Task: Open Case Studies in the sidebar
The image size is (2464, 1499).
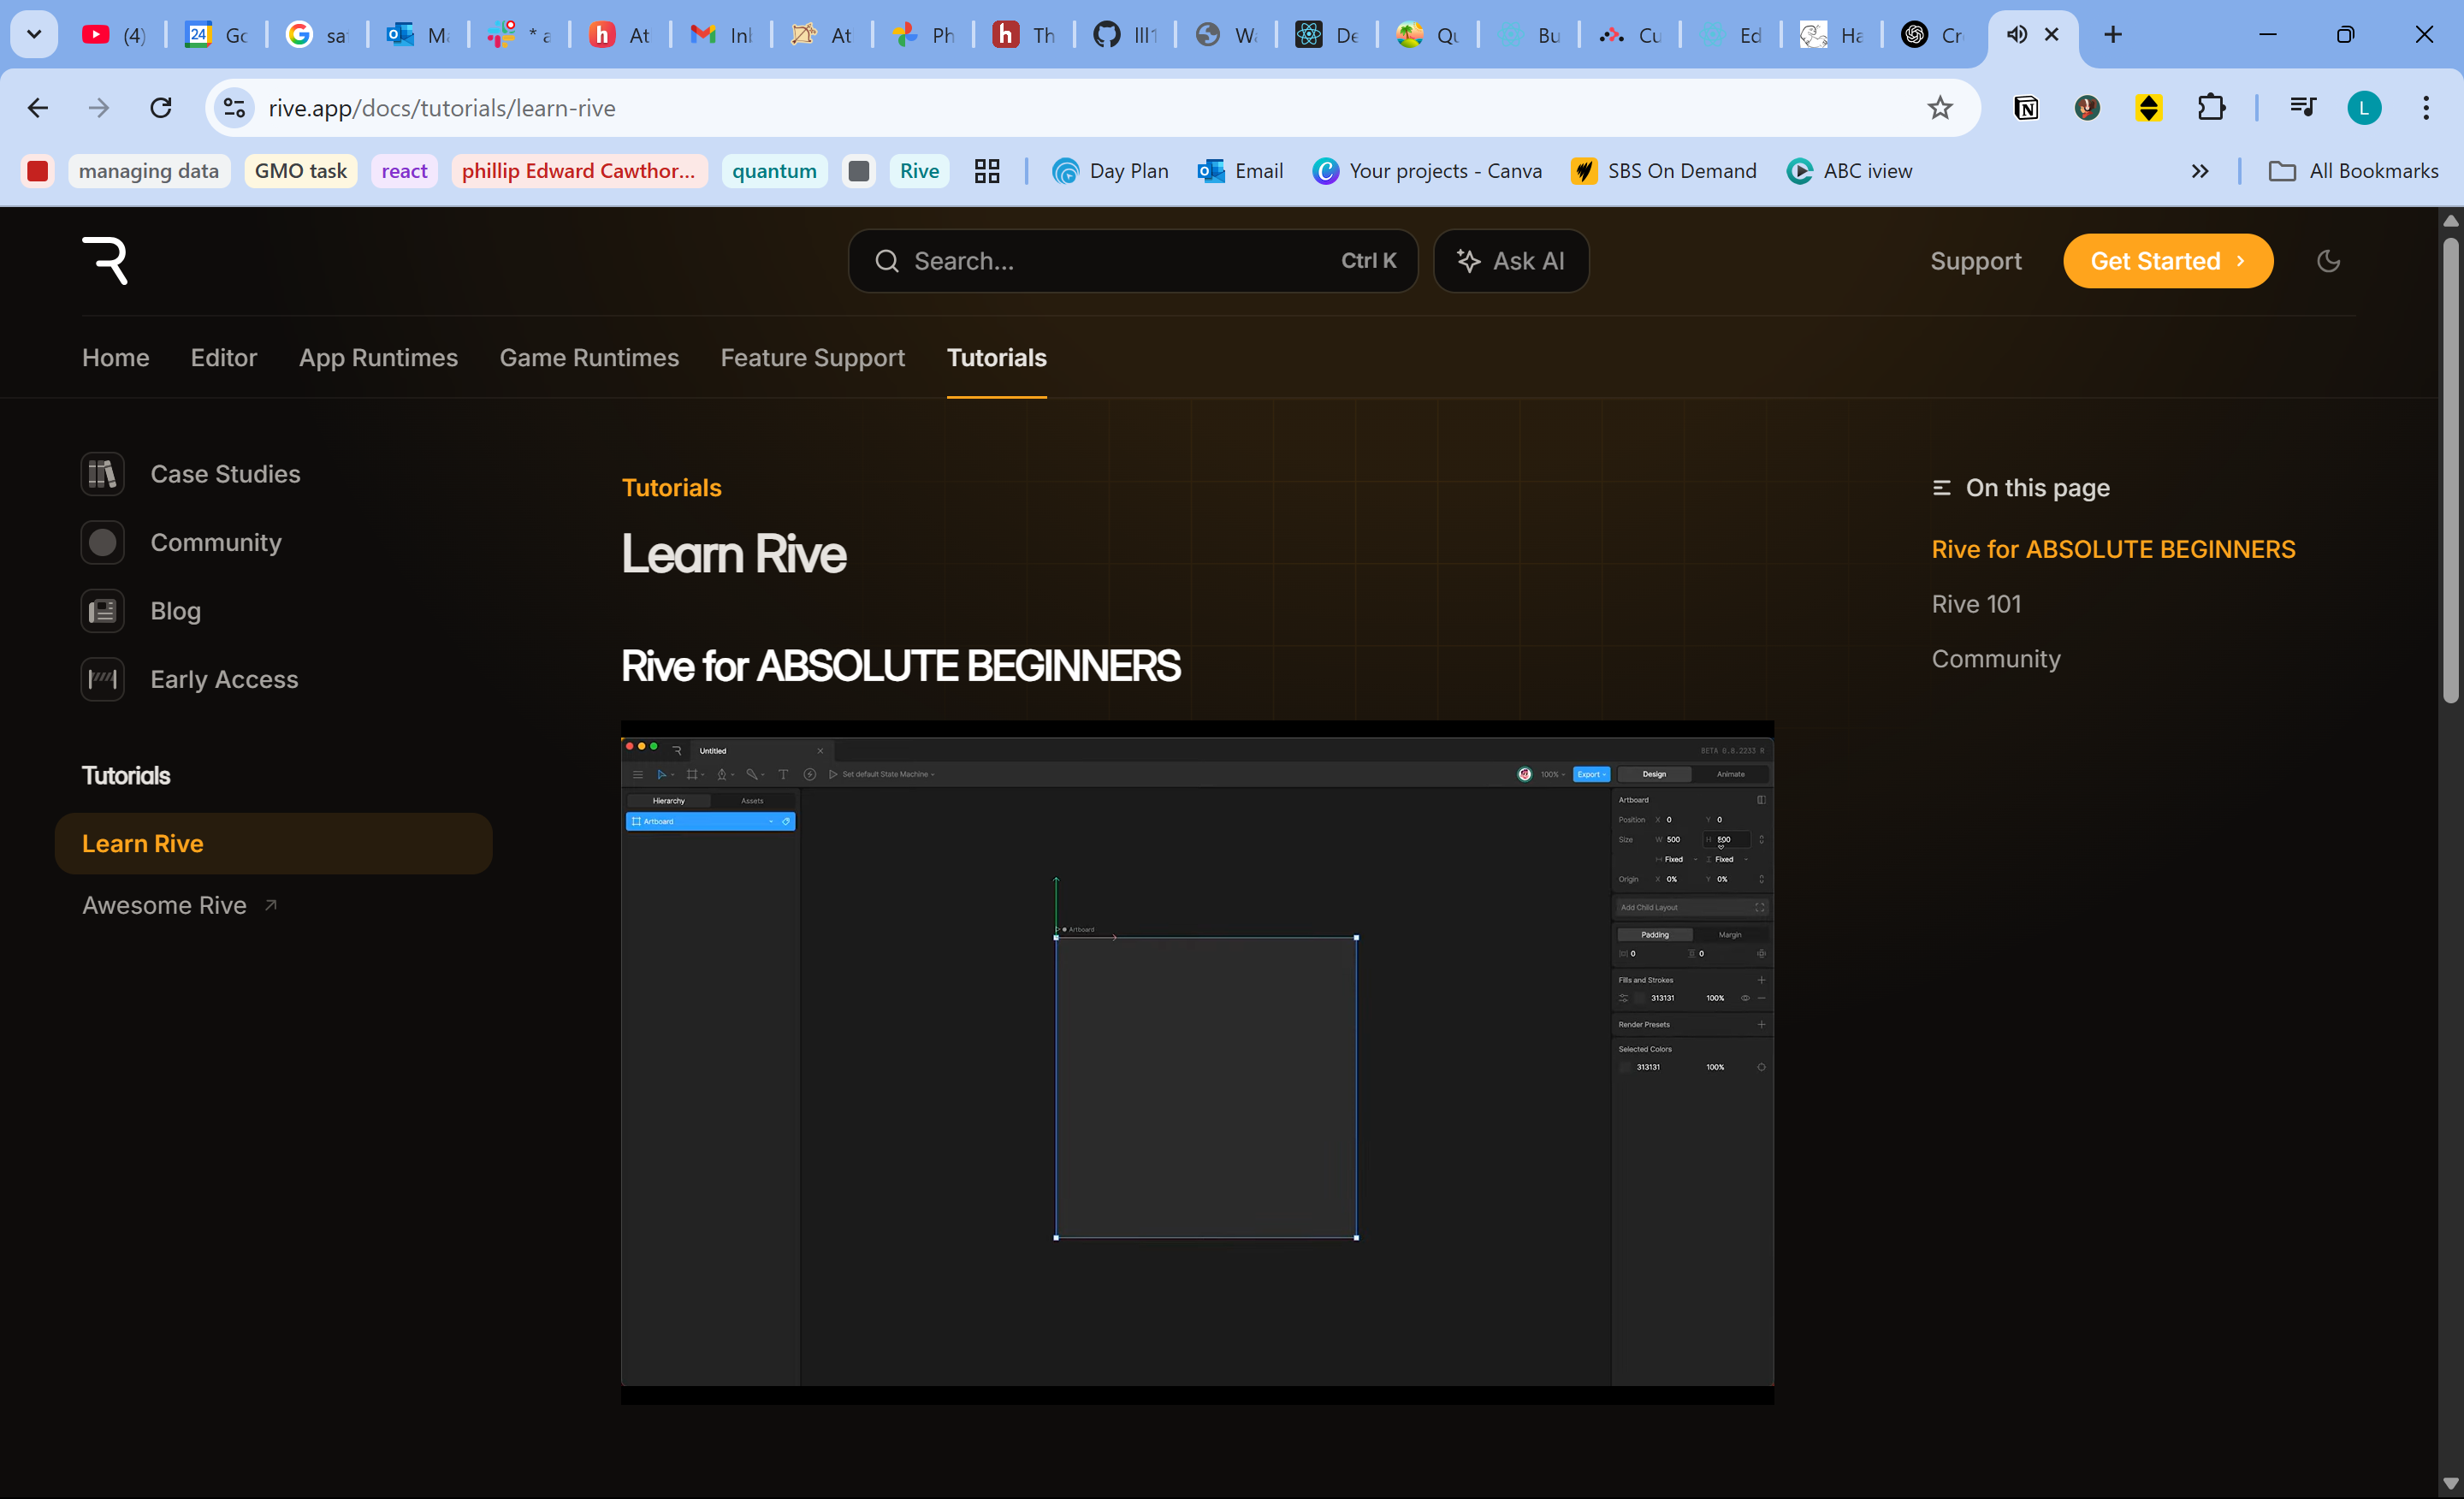Action: coord(225,474)
